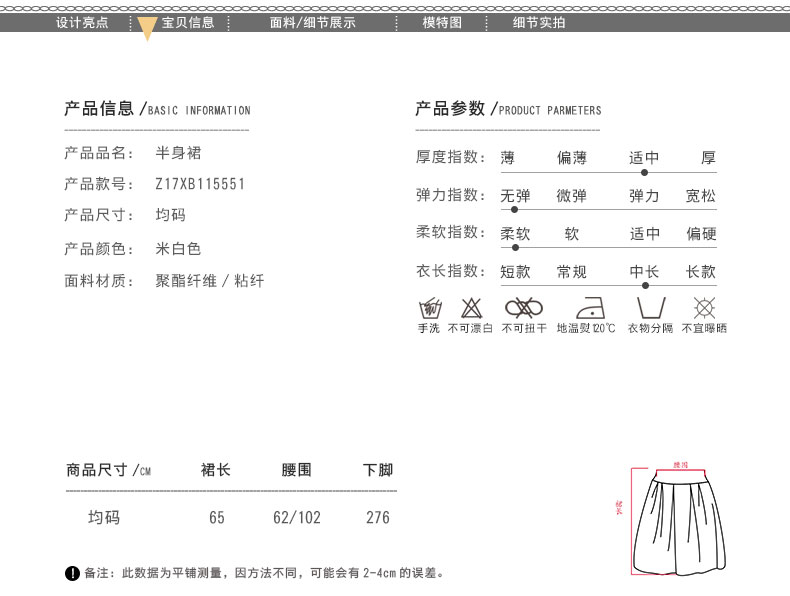Click the 手洗 hand wash icon

pyautogui.click(x=430, y=308)
